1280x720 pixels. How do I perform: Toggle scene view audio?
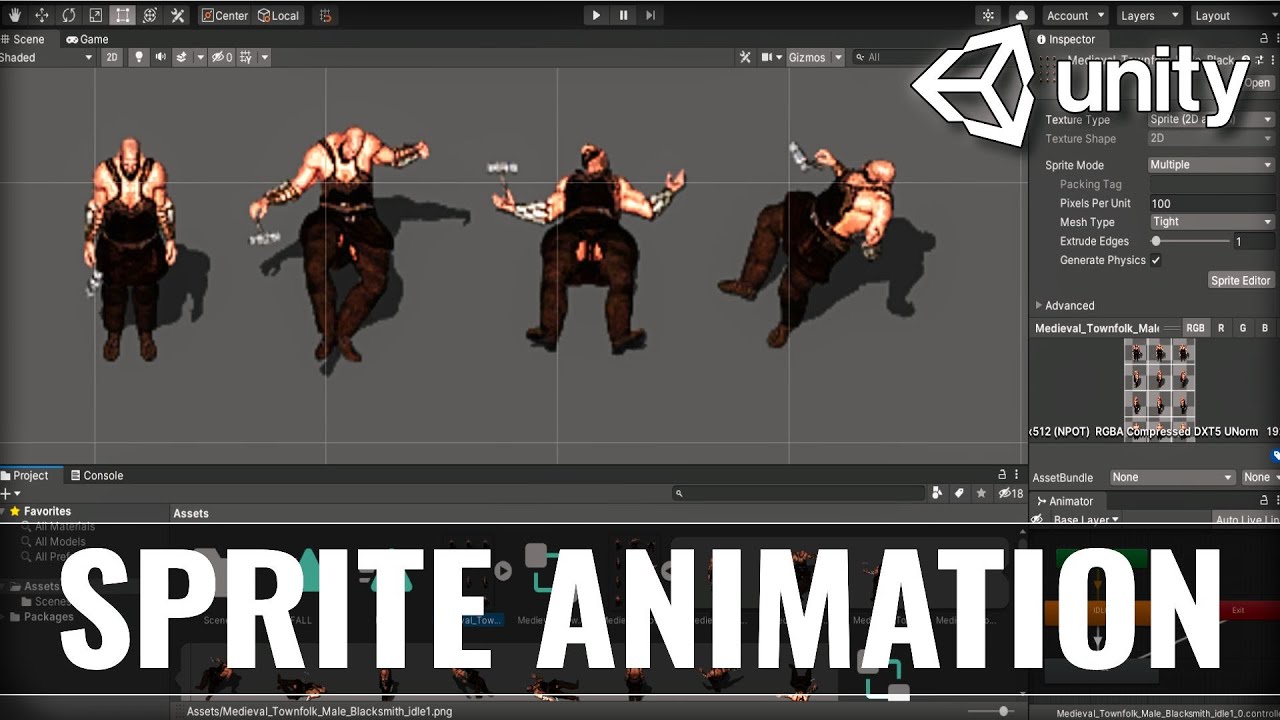point(160,57)
